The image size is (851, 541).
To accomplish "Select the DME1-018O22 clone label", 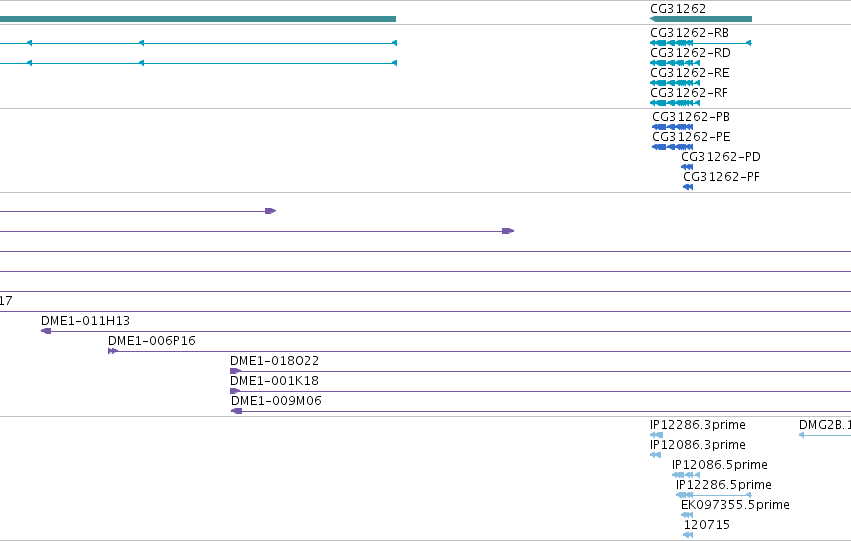I will [x=274, y=361].
